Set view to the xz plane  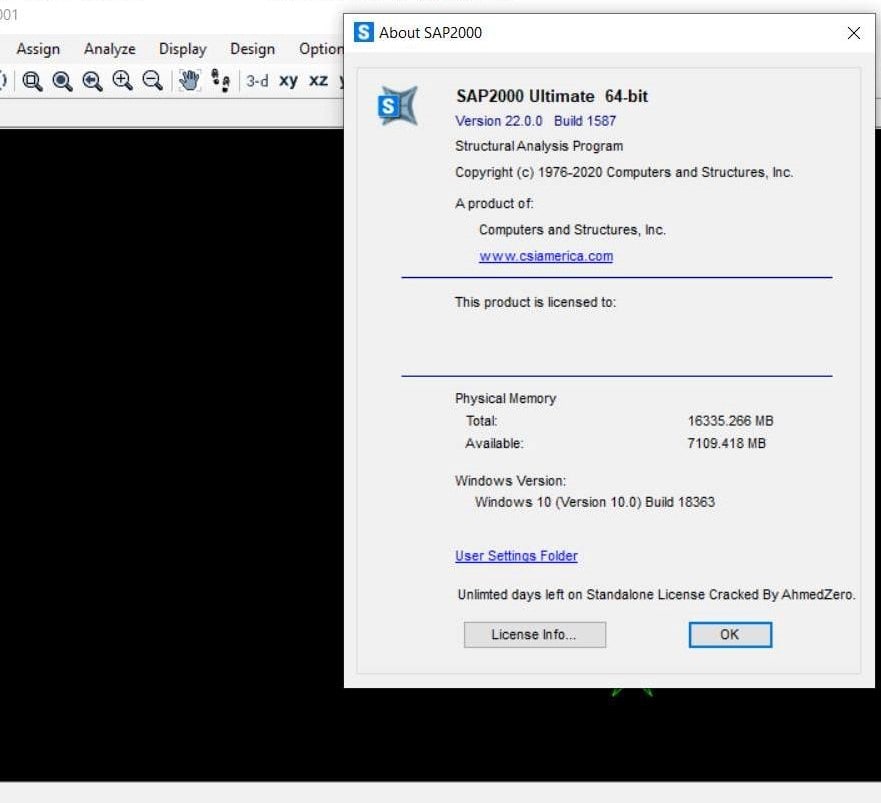[x=318, y=81]
